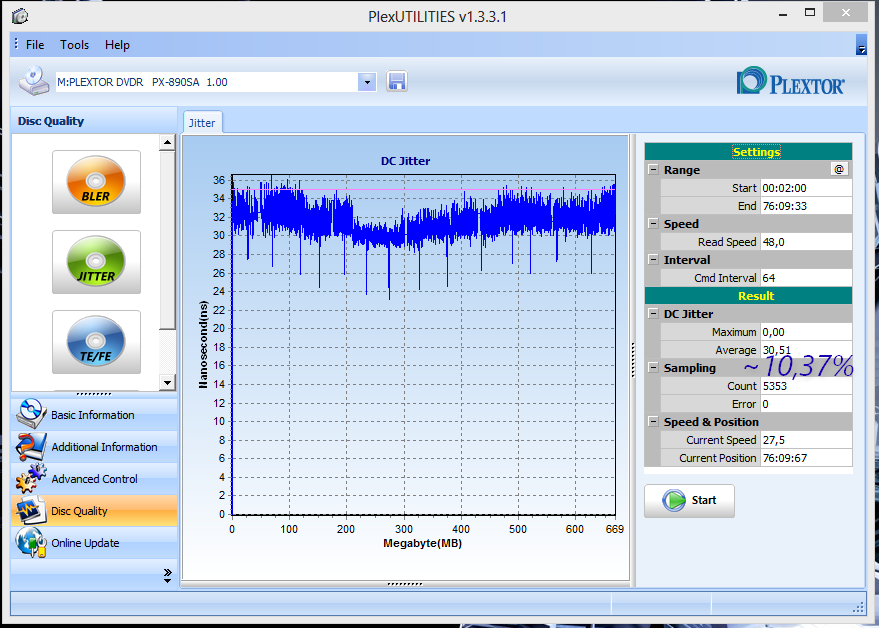The image size is (879, 628).
Task: Expand more sidebar buttons chevron
Action: 168,575
